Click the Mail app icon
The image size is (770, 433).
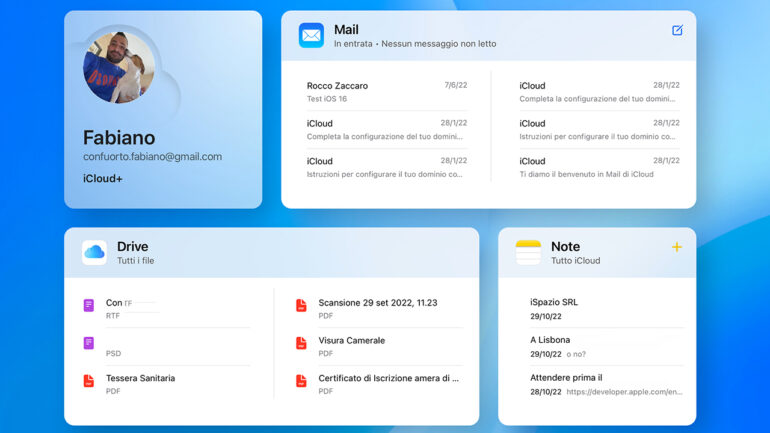click(x=311, y=36)
